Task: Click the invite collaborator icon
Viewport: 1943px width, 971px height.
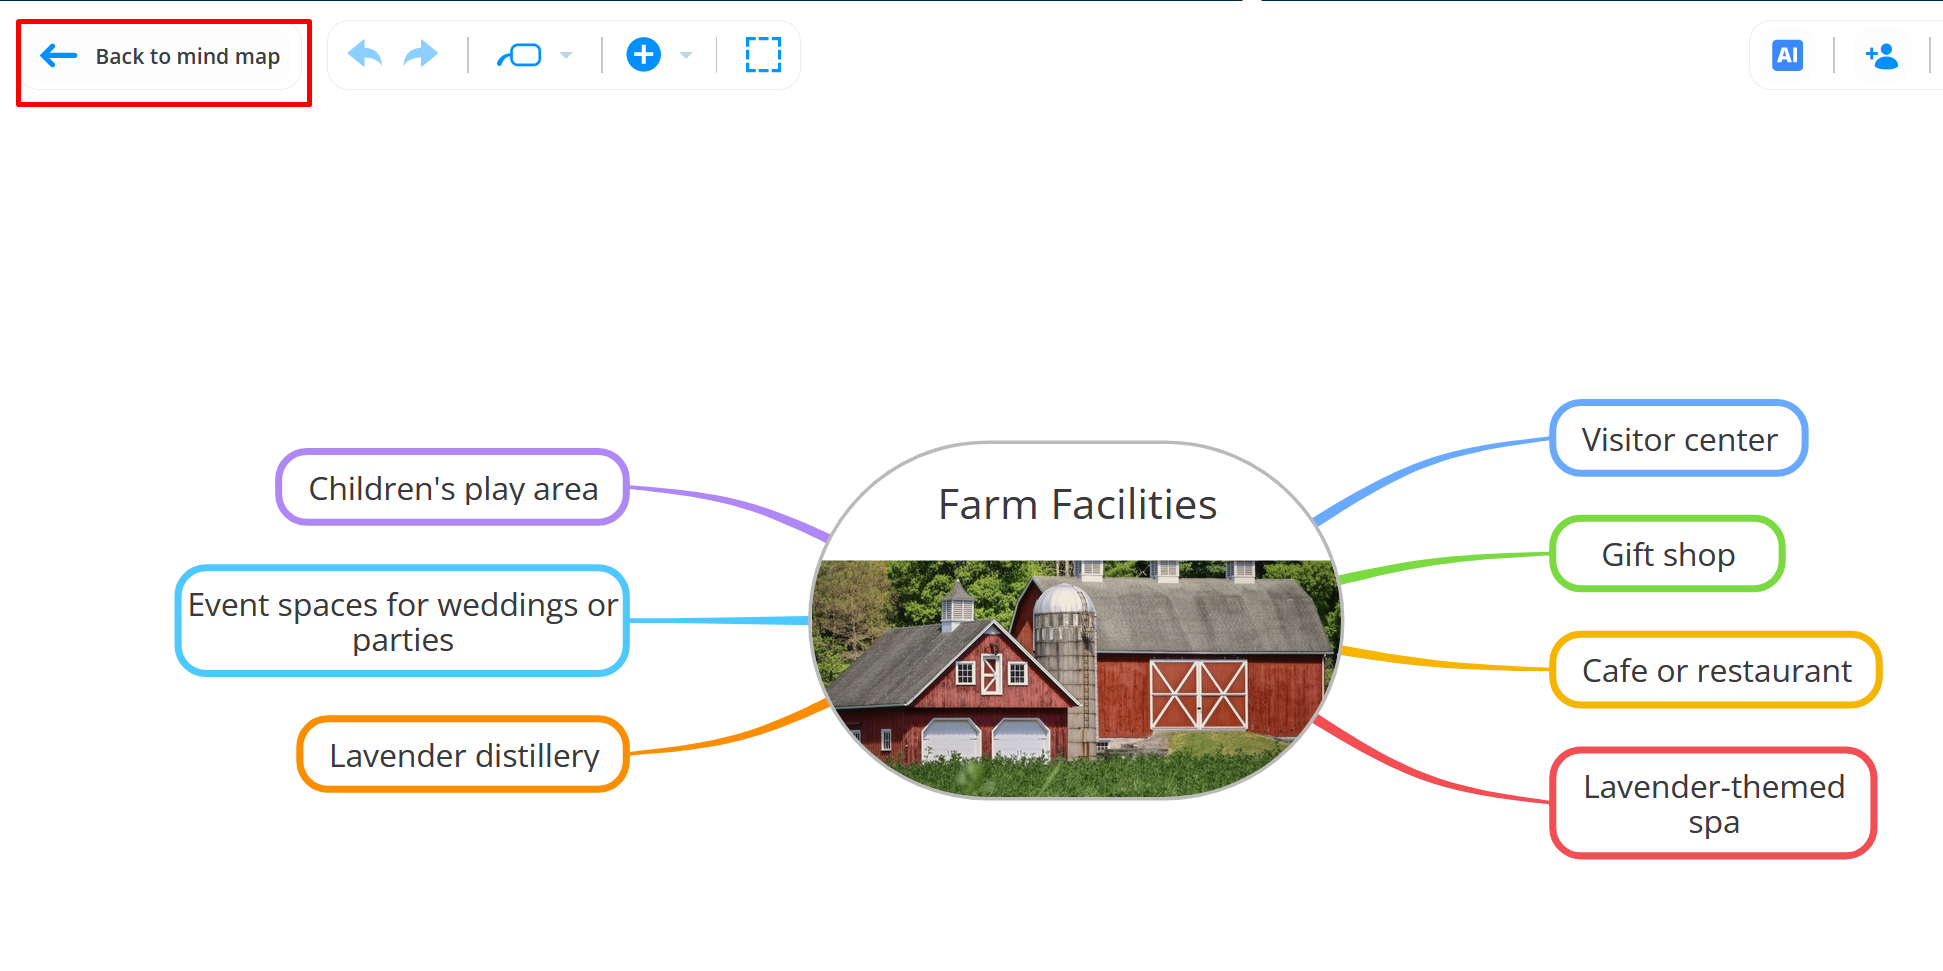Action: tap(1882, 57)
